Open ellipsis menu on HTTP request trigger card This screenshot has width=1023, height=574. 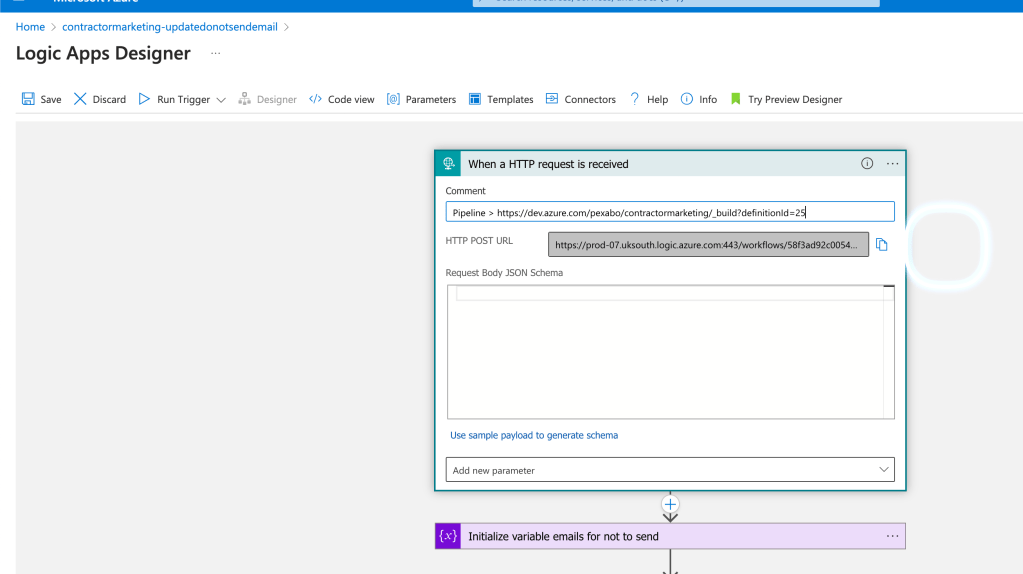point(893,164)
